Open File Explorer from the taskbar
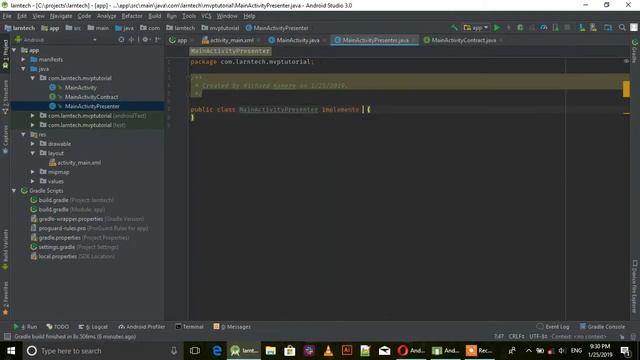The image size is (640, 360). pyautogui.click(x=270, y=351)
